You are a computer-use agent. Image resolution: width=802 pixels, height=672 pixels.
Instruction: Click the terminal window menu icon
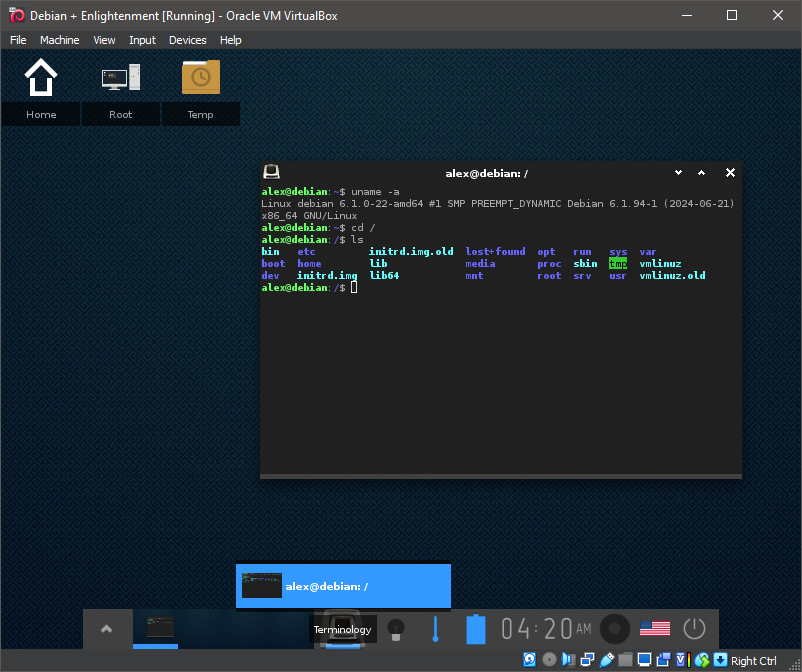[271, 172]
